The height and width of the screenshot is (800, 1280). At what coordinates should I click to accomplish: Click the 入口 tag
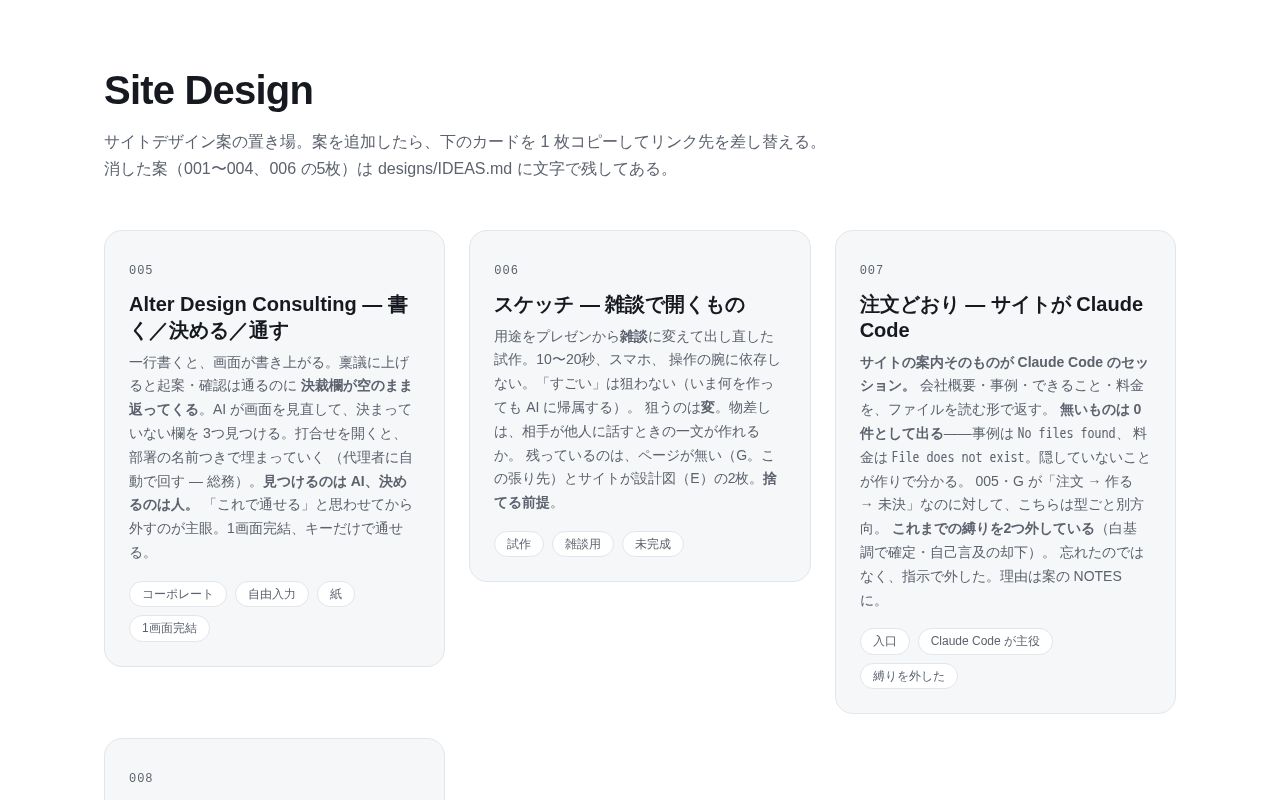885,641
